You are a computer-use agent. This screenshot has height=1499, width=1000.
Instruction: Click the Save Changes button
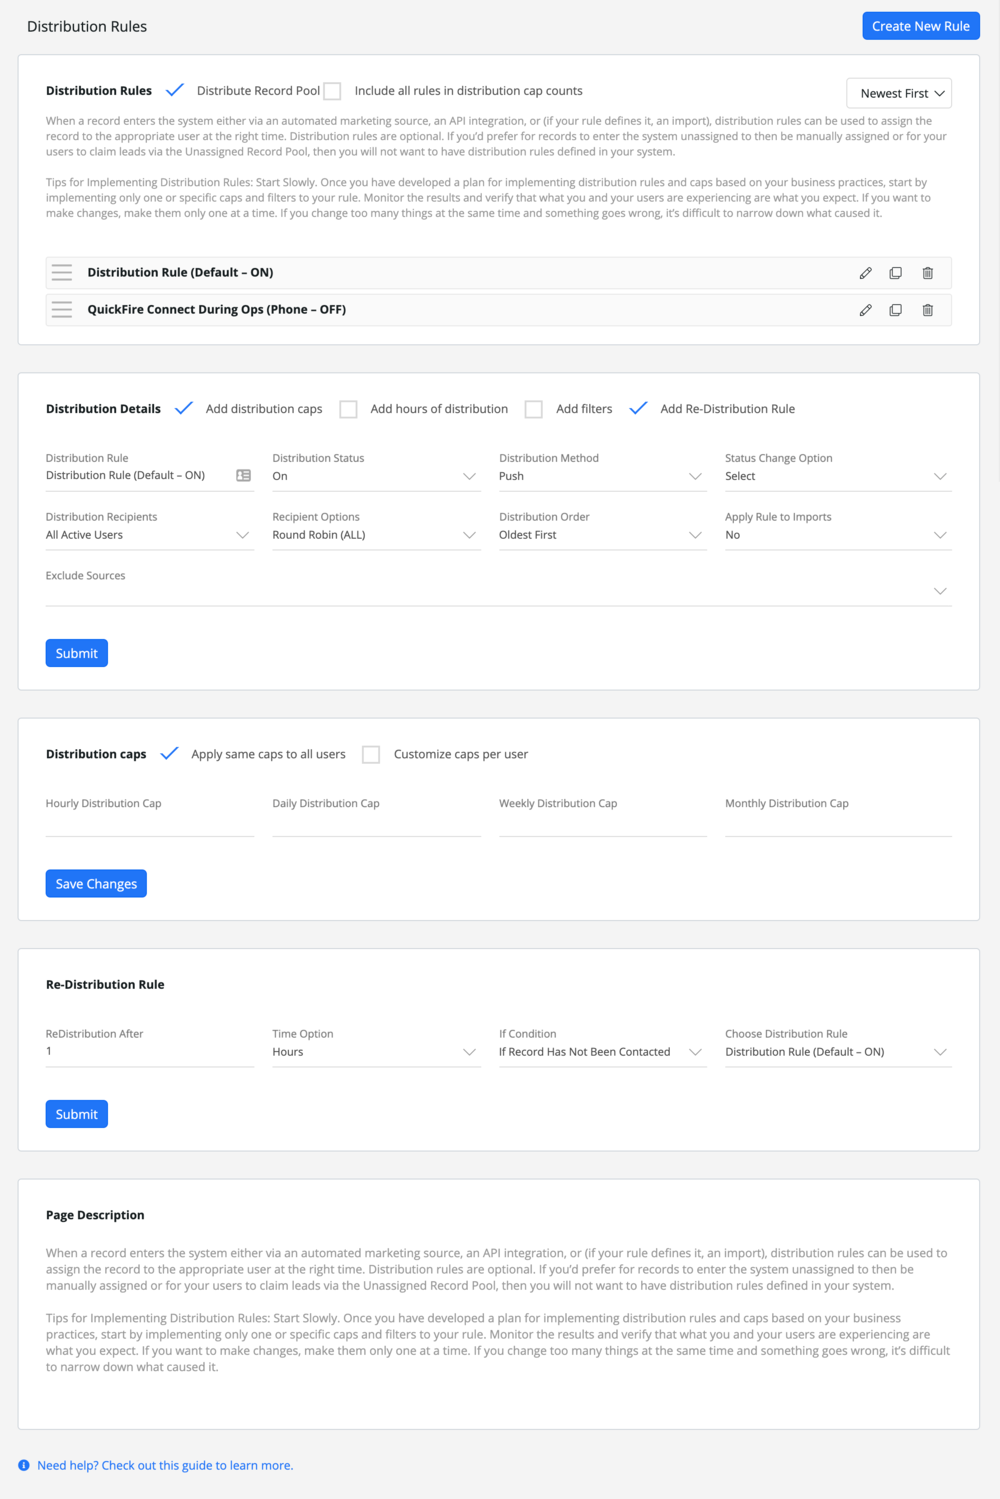point(96,884)
